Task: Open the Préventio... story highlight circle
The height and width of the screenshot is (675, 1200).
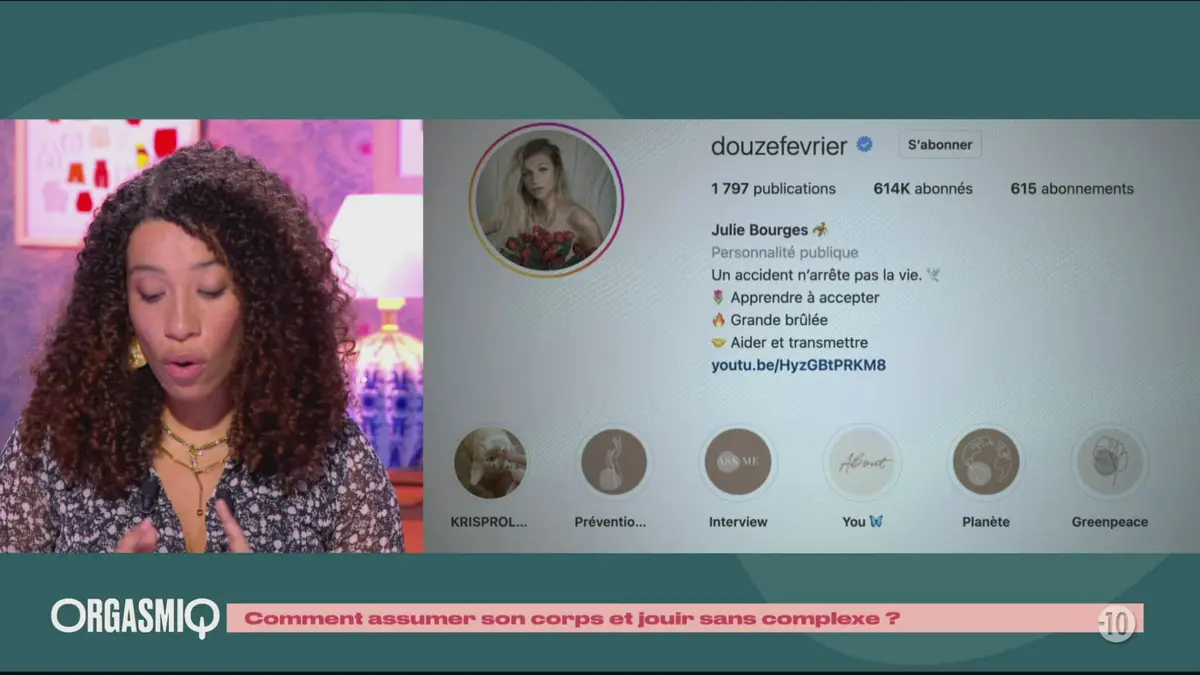Action: (x=613, y=463)
